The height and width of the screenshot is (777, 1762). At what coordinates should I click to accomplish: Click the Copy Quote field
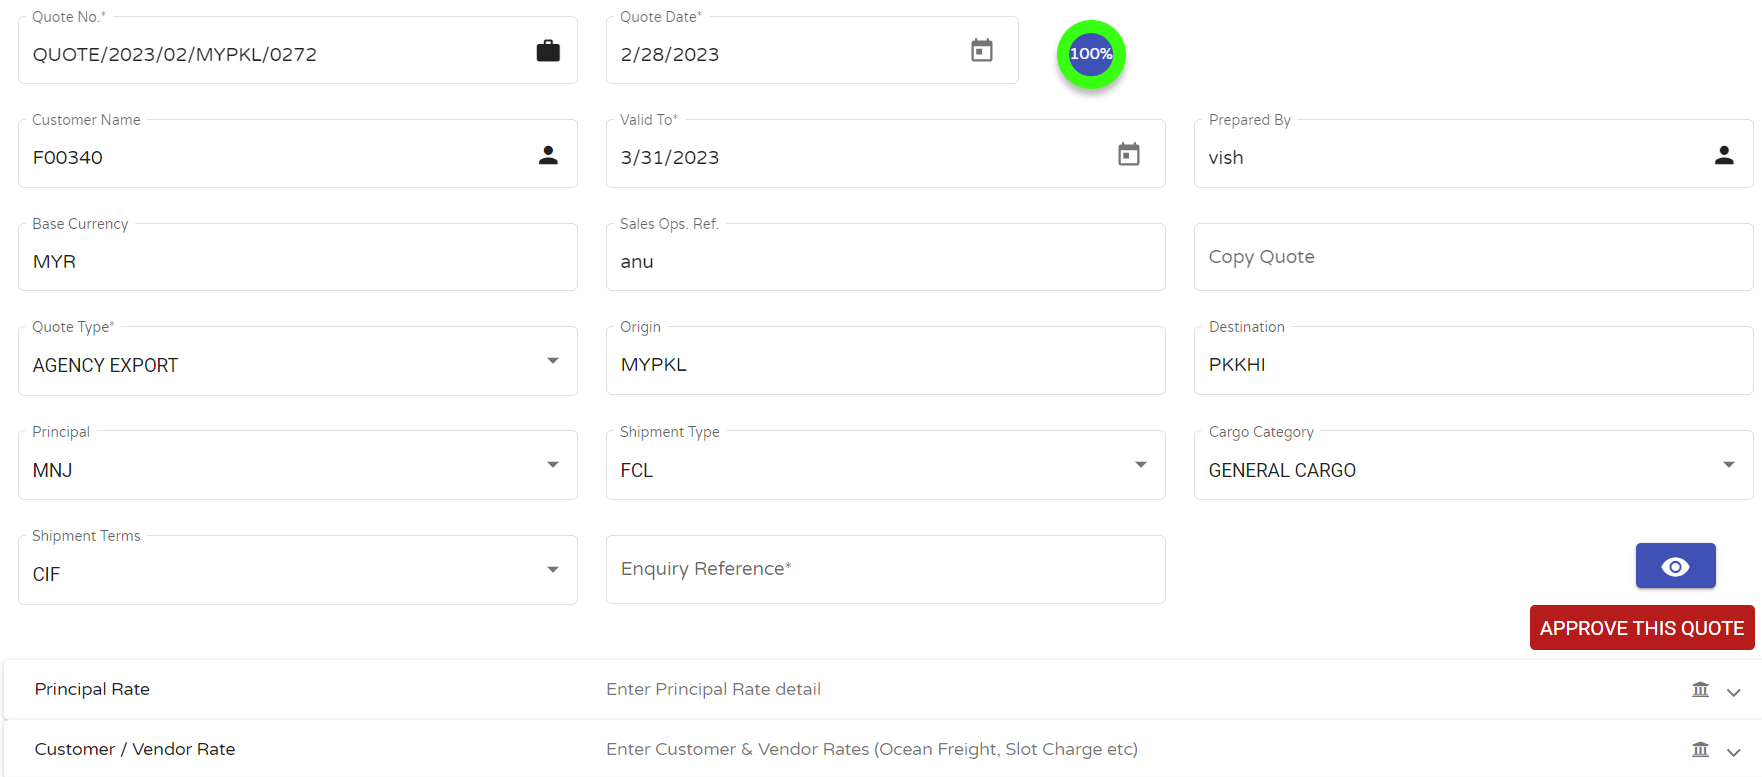click(x=1474, y=257)
